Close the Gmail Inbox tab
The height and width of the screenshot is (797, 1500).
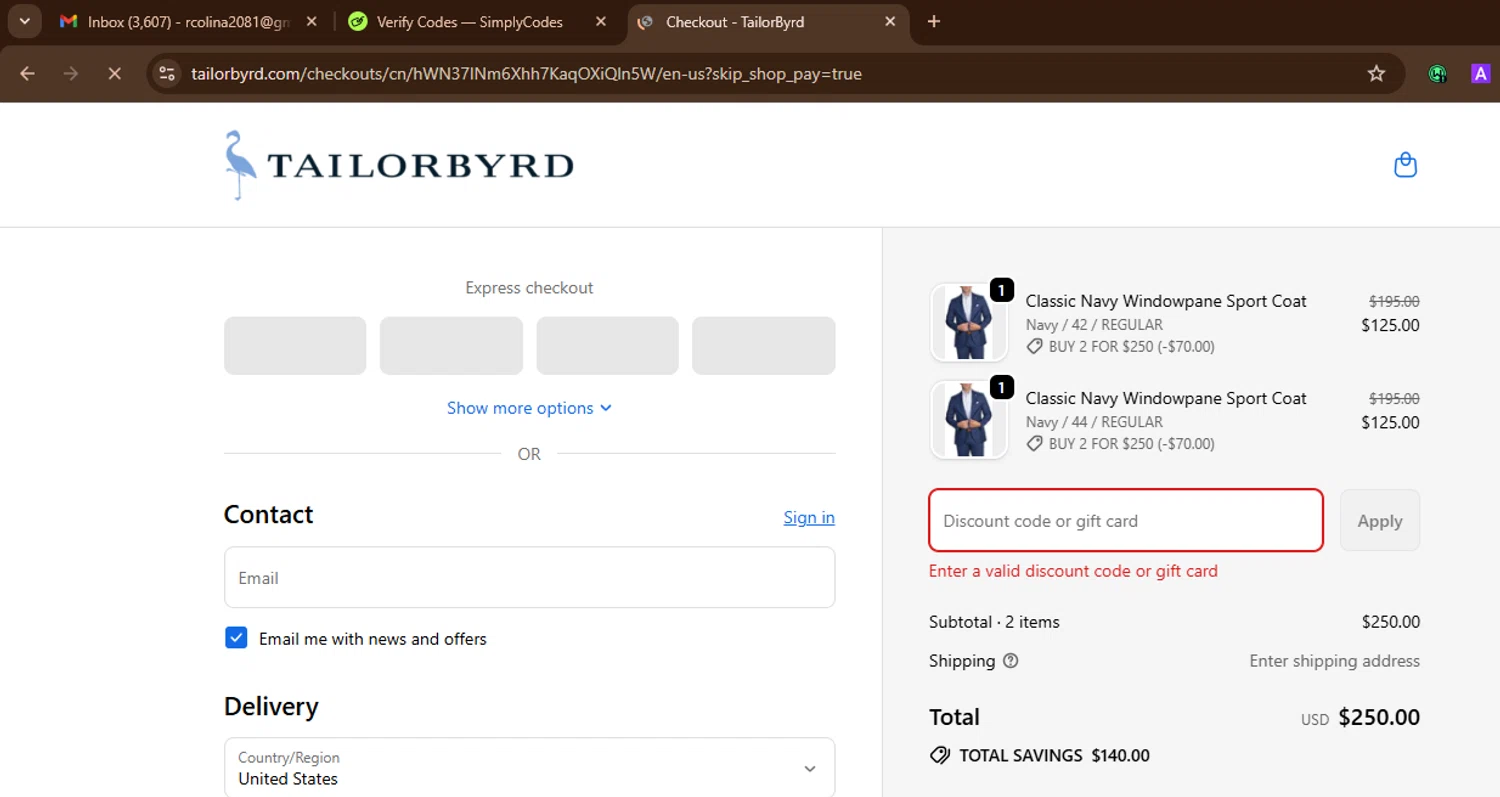point(312,21)
